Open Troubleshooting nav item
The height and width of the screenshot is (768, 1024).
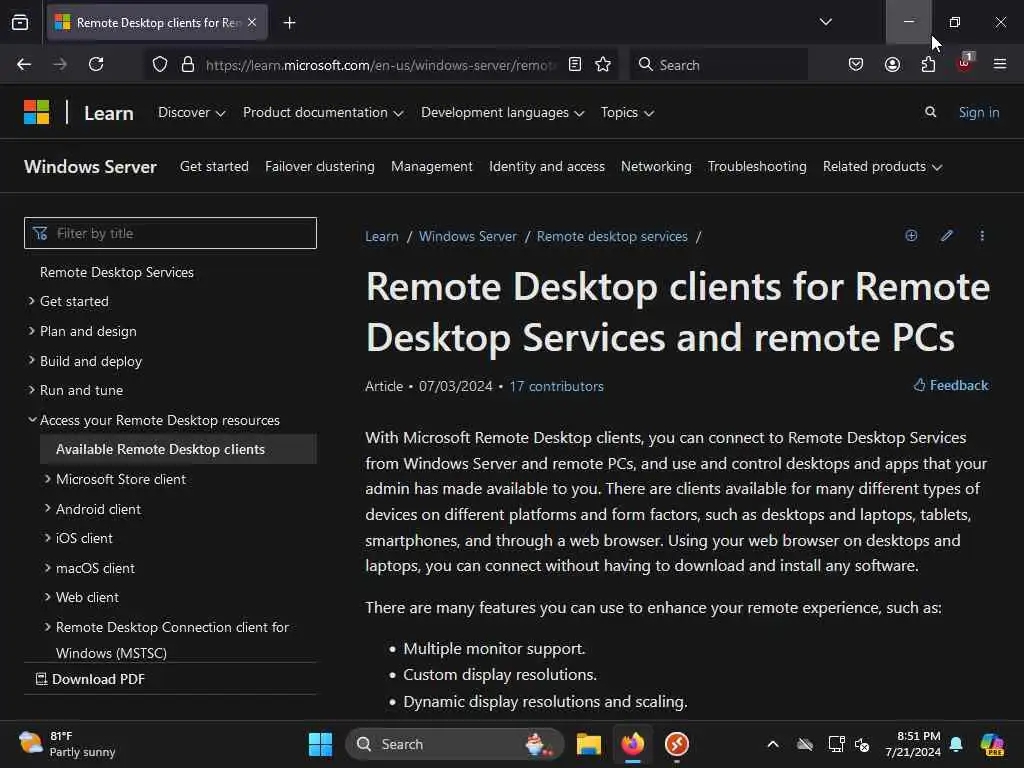point(757,167)
